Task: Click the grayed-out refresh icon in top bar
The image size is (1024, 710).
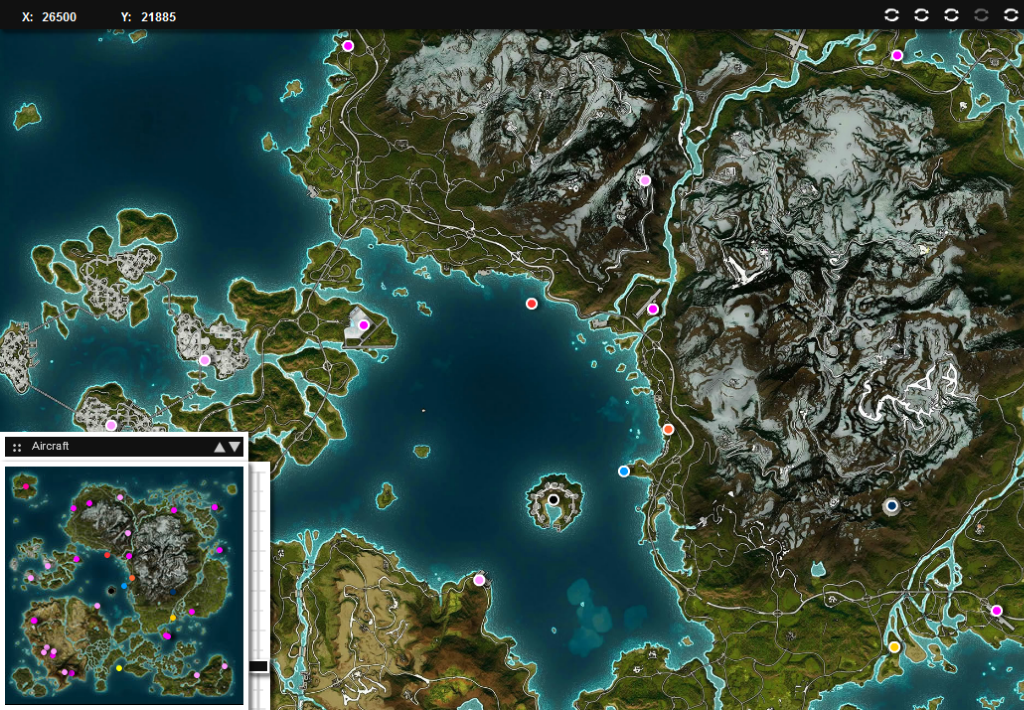Action: click(x=981, y=15)
